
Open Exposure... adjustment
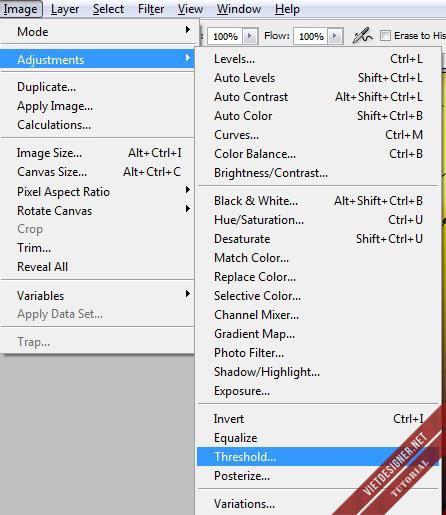pyautogui.click(x=318, y=391)
